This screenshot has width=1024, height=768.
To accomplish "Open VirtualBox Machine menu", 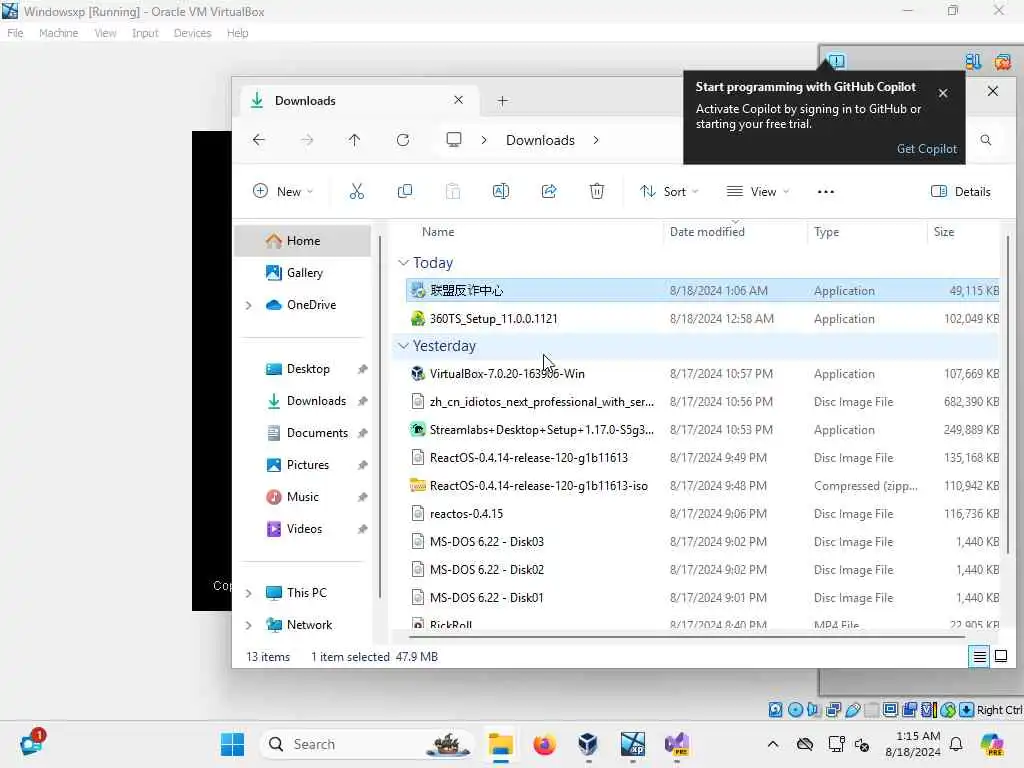I will 58,33.
